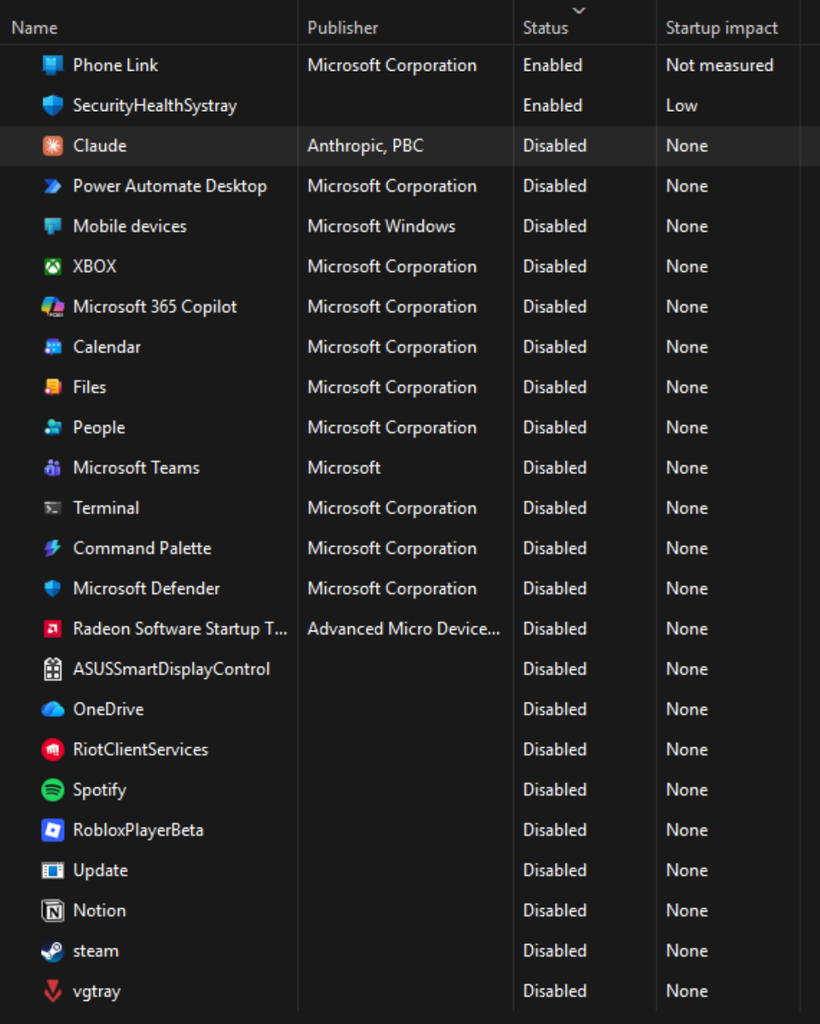Select the Files app icon
The height and width of the screenshot is (1024, 820).
[53, 387]
